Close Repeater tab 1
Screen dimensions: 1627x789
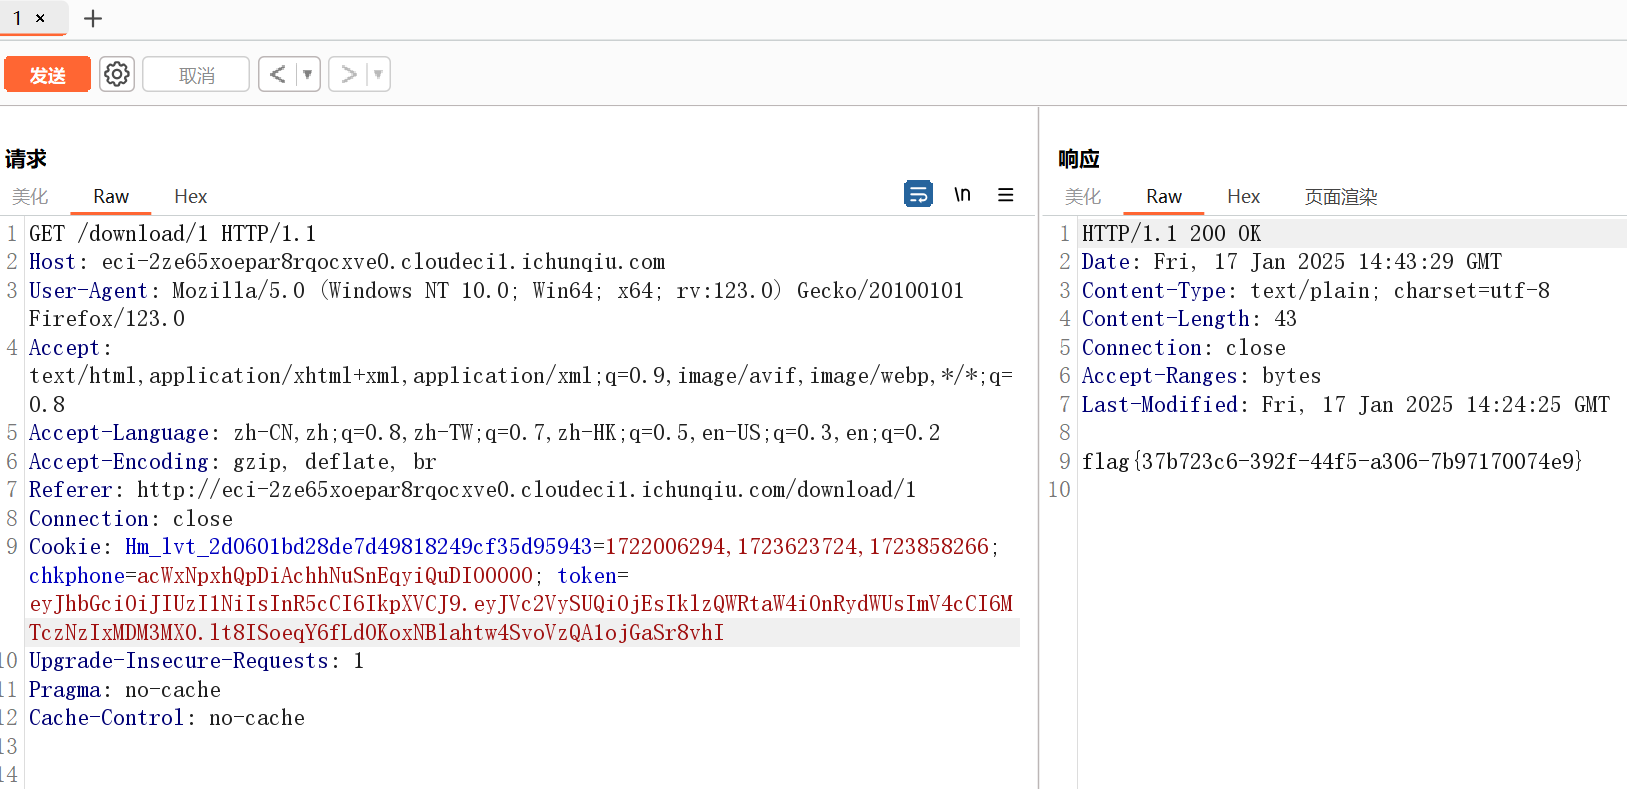[40, 18]
